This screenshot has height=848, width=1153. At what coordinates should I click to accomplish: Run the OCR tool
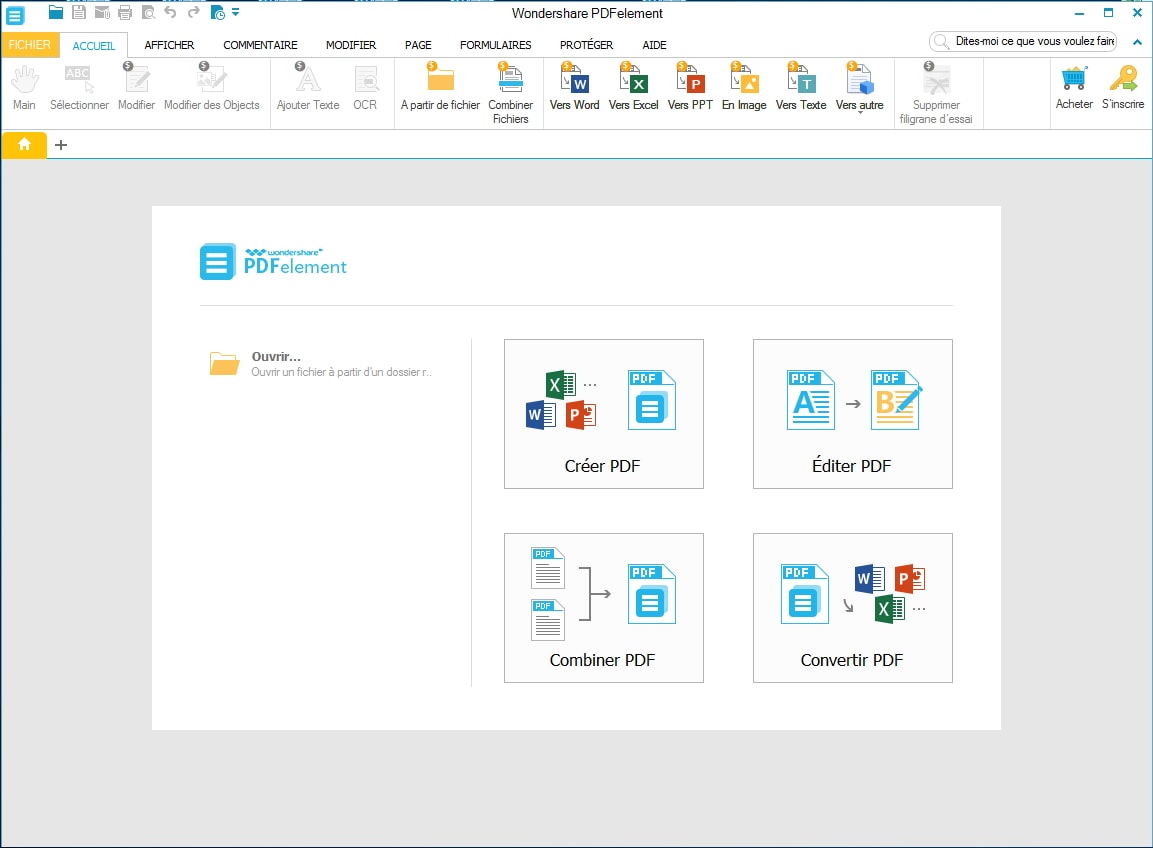[x=365, y=88]
